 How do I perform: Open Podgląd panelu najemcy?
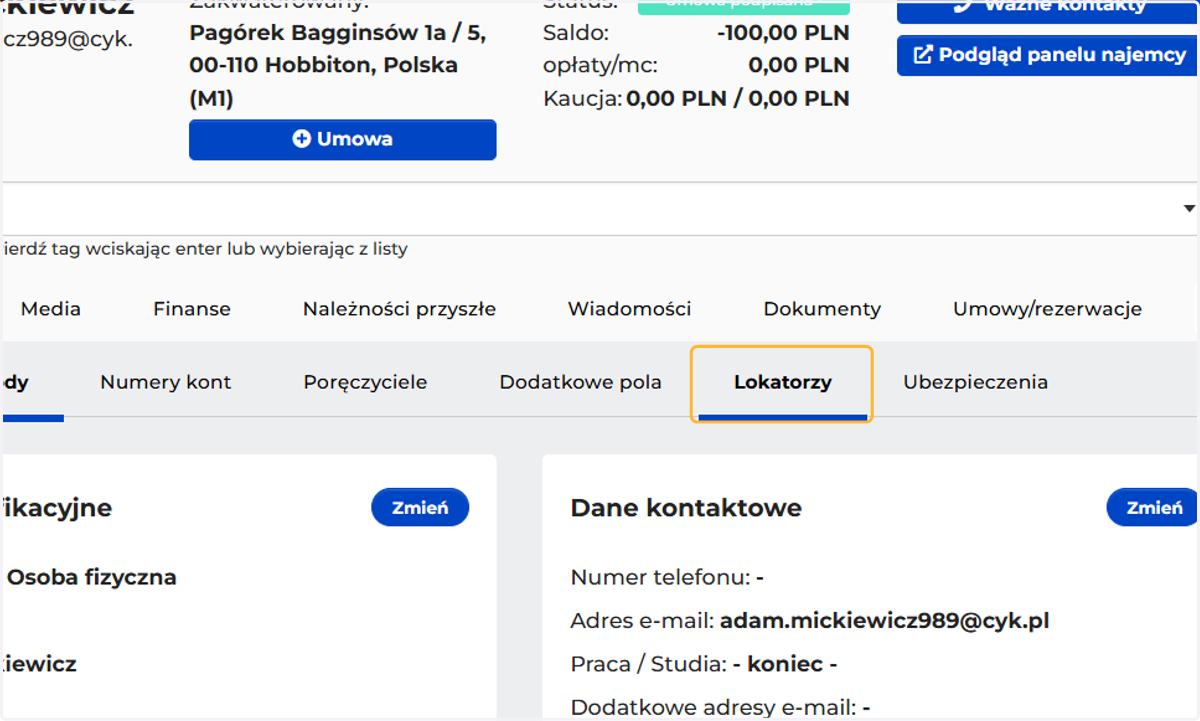point(1048,55)
